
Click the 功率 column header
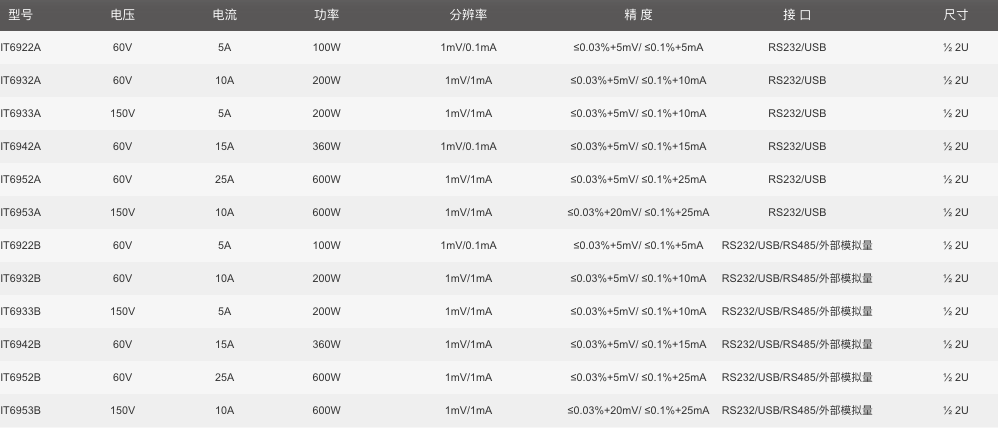coord(326,15)
